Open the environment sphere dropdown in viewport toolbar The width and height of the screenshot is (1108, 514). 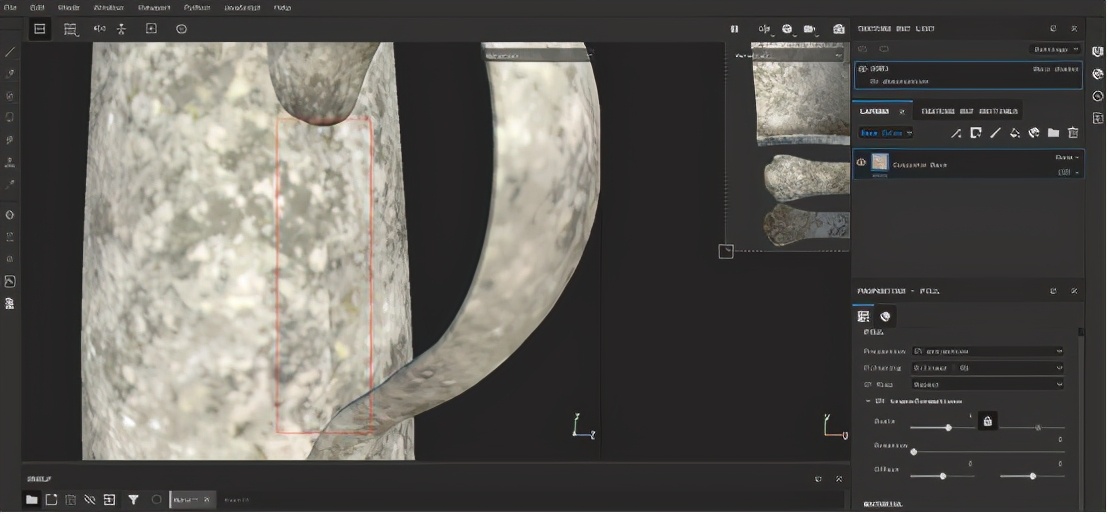787,29
